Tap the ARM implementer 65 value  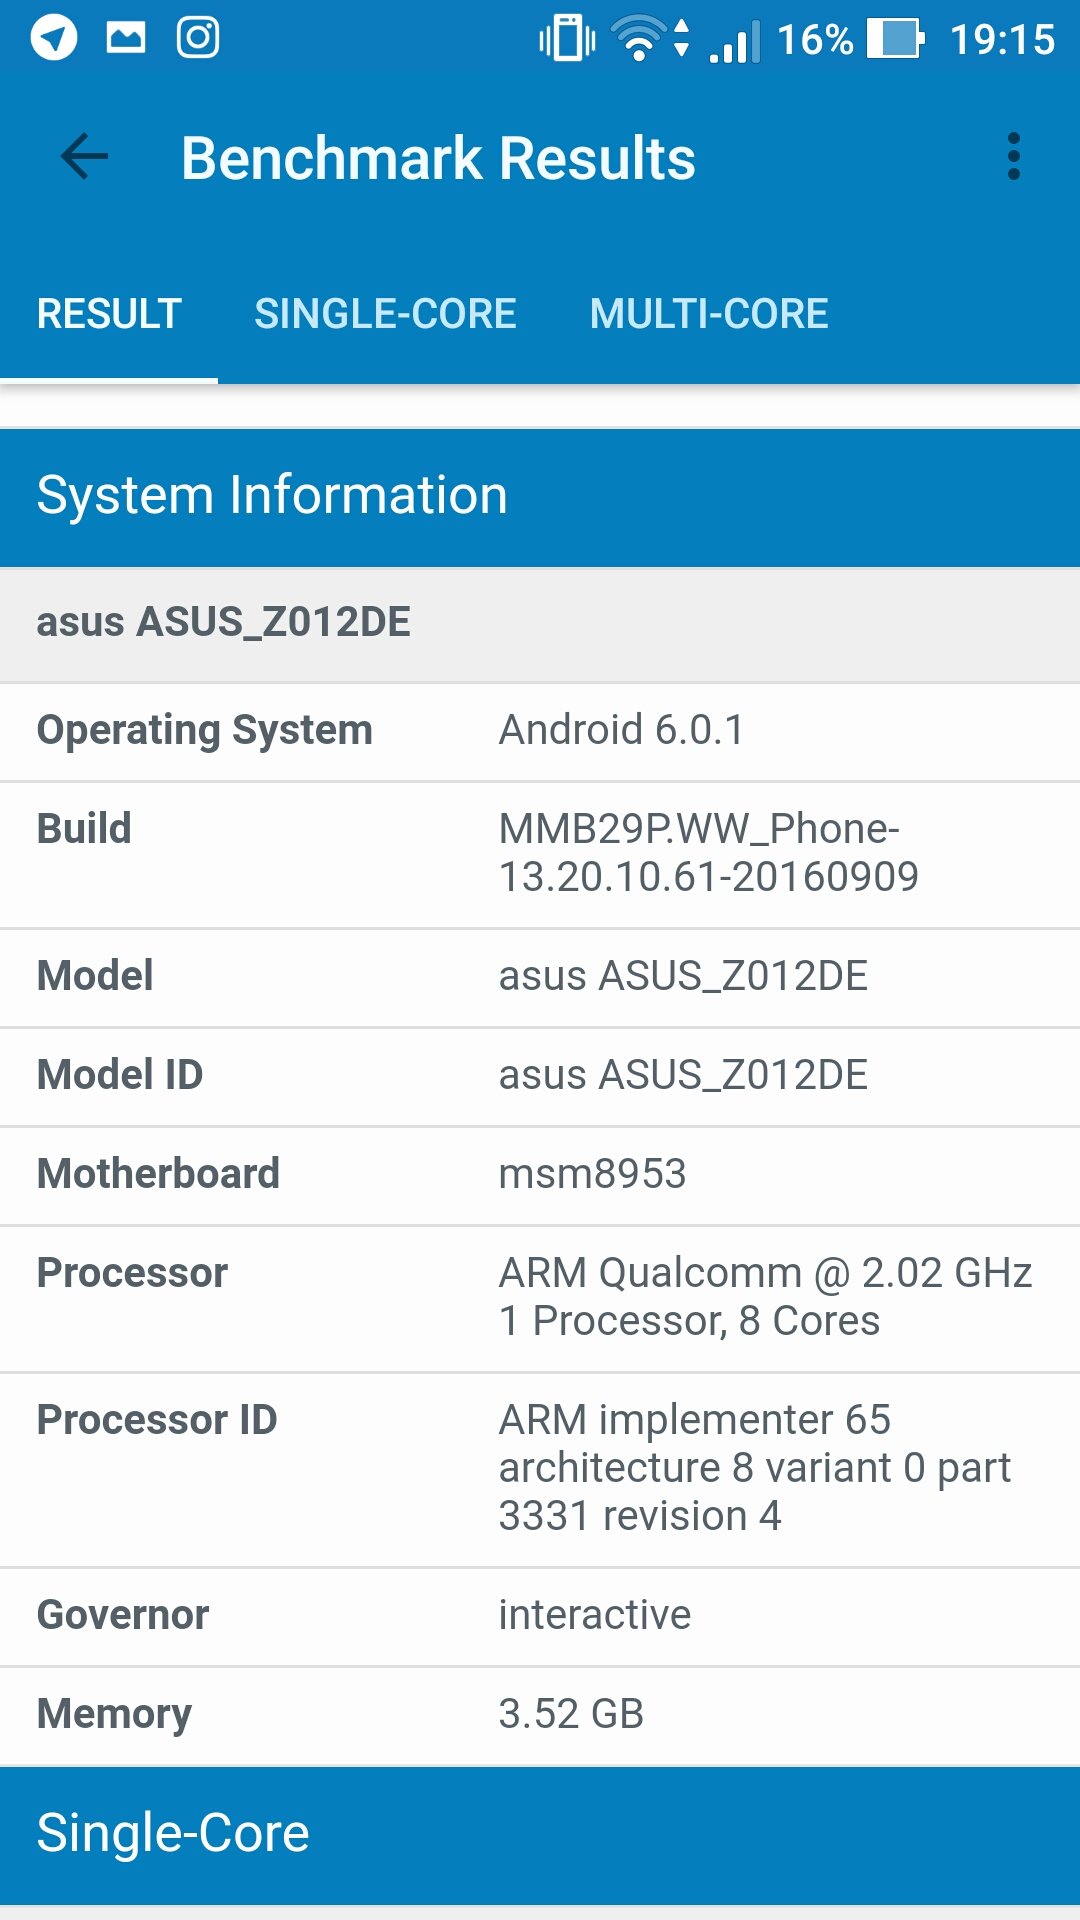[x=755, y=1468]
